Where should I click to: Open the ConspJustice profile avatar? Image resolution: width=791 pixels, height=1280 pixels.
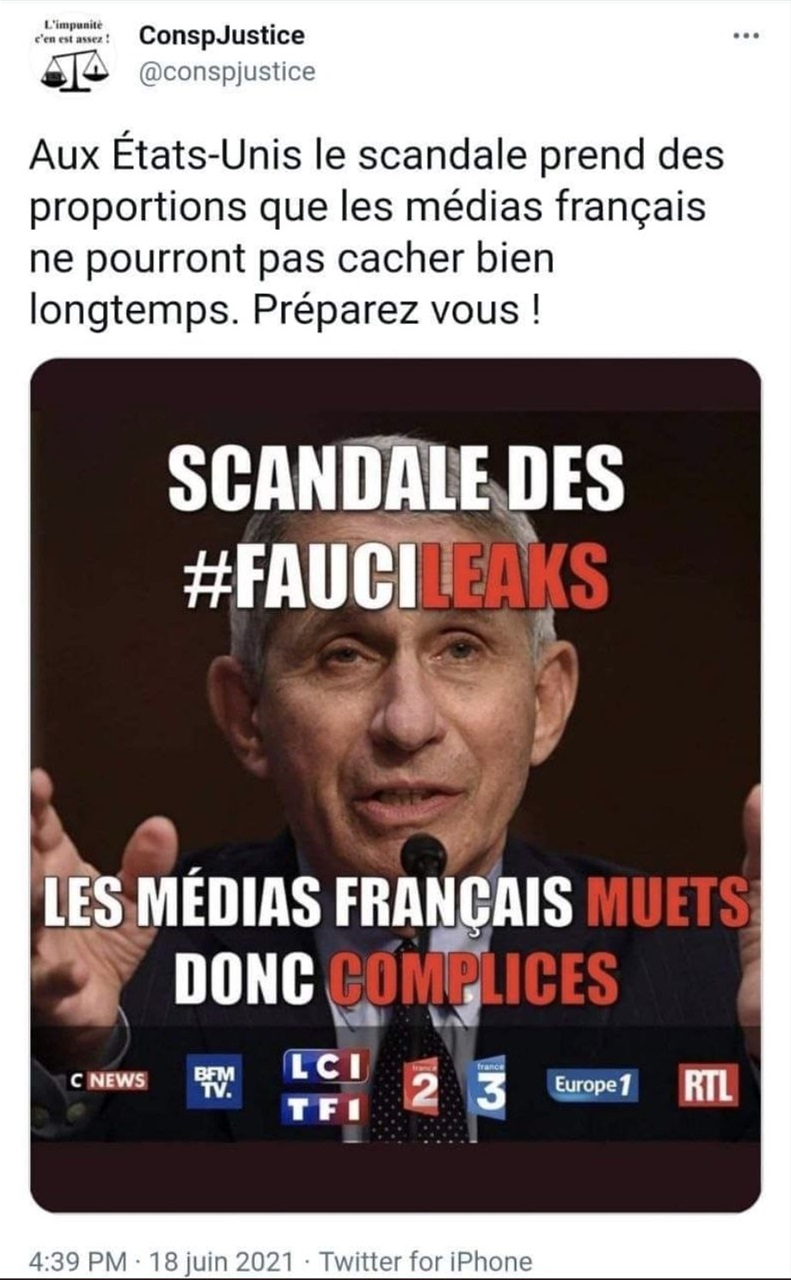(x=72, y=54)
